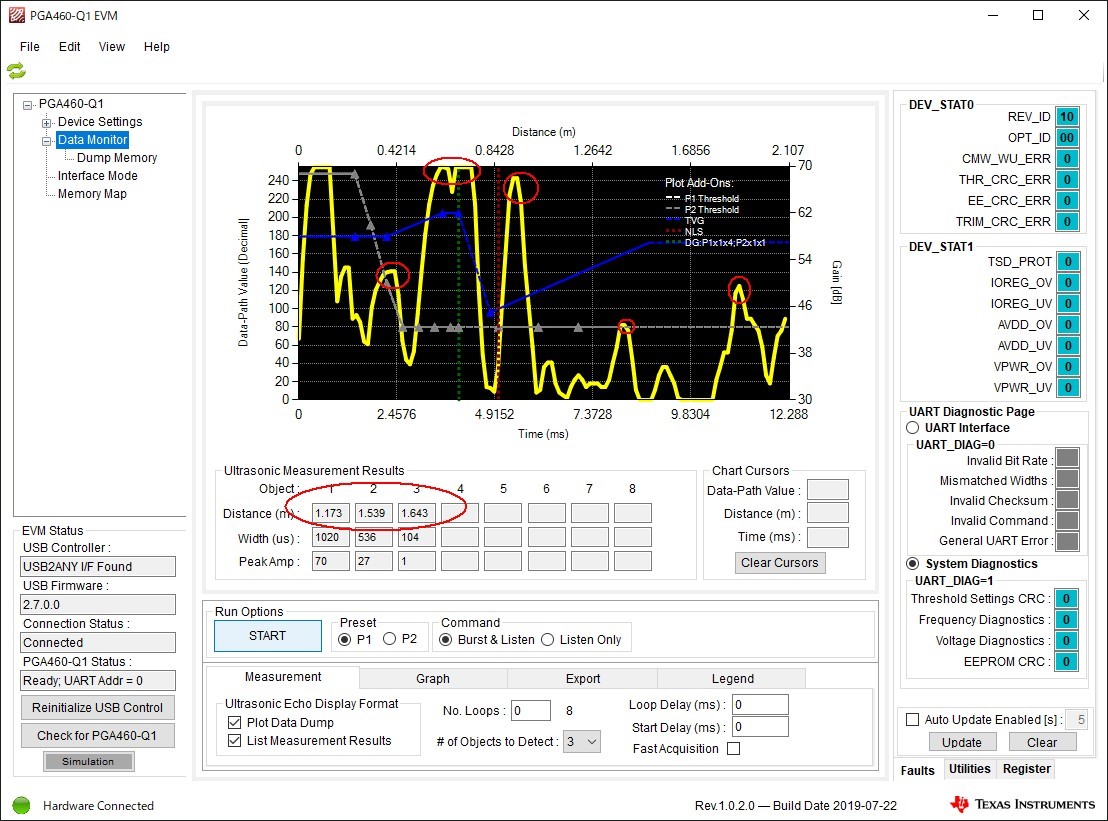Switch to the Legend tab

[x=733, y=678]
